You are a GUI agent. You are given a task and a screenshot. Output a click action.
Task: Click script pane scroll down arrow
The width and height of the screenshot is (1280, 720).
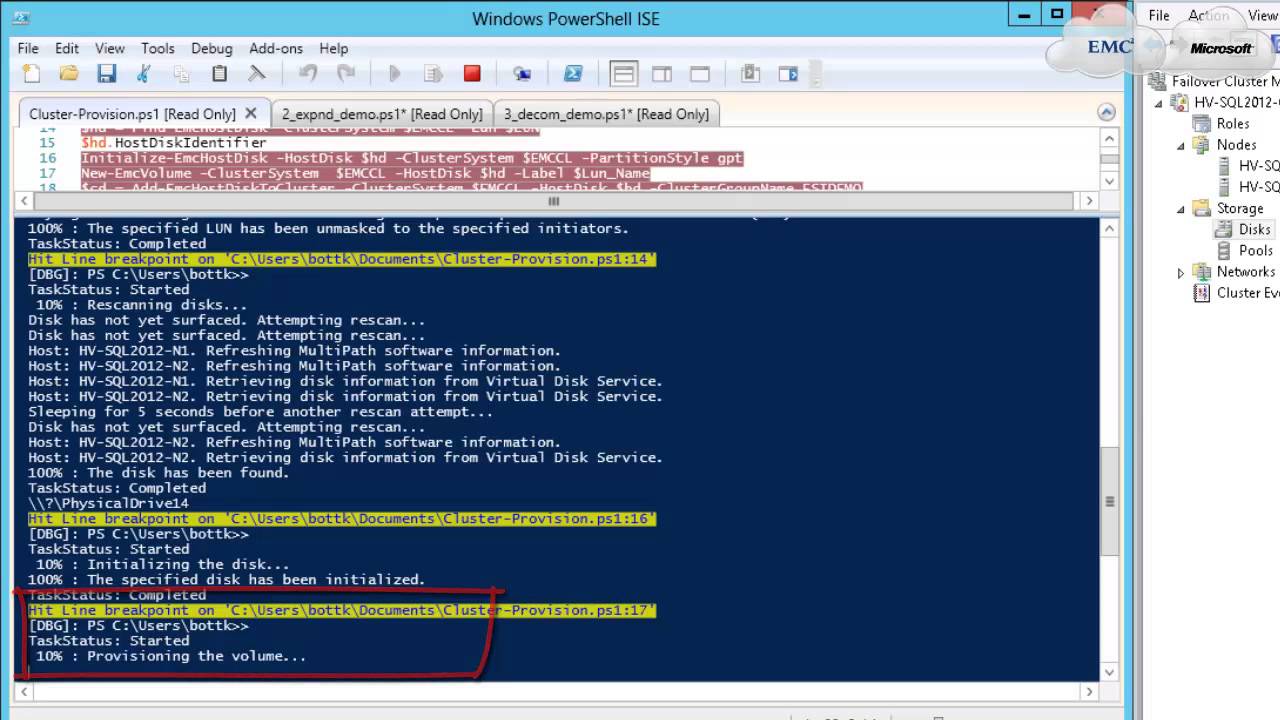coord(1109,181)
